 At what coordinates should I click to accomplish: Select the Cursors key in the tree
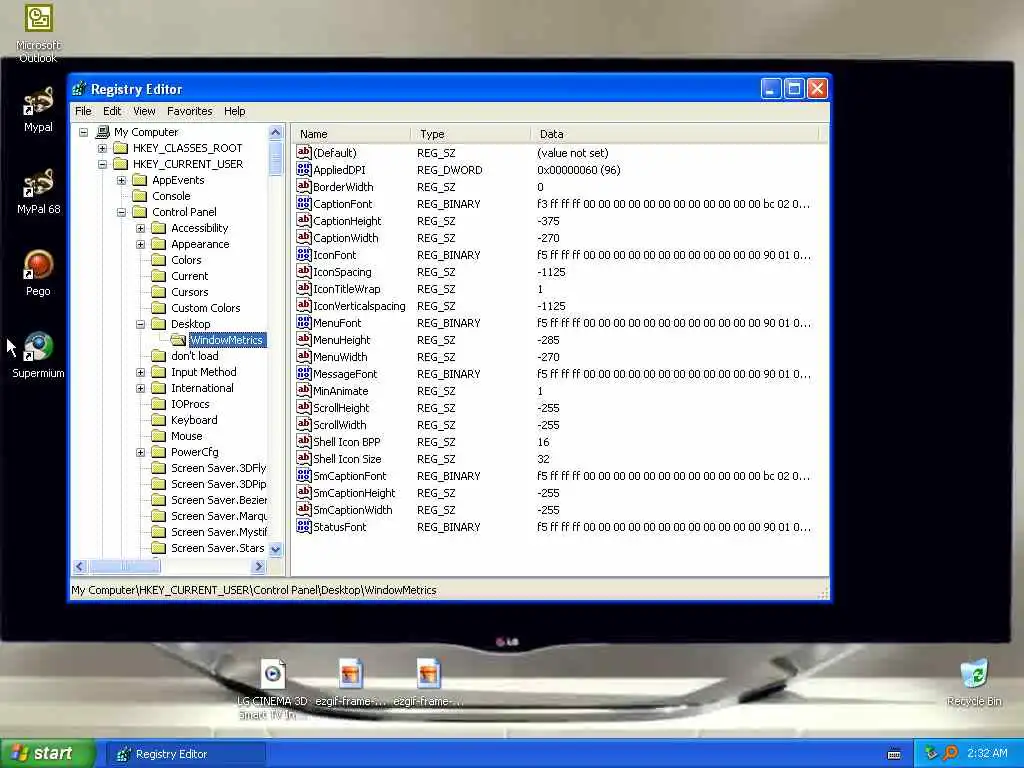tap(189, 292)
